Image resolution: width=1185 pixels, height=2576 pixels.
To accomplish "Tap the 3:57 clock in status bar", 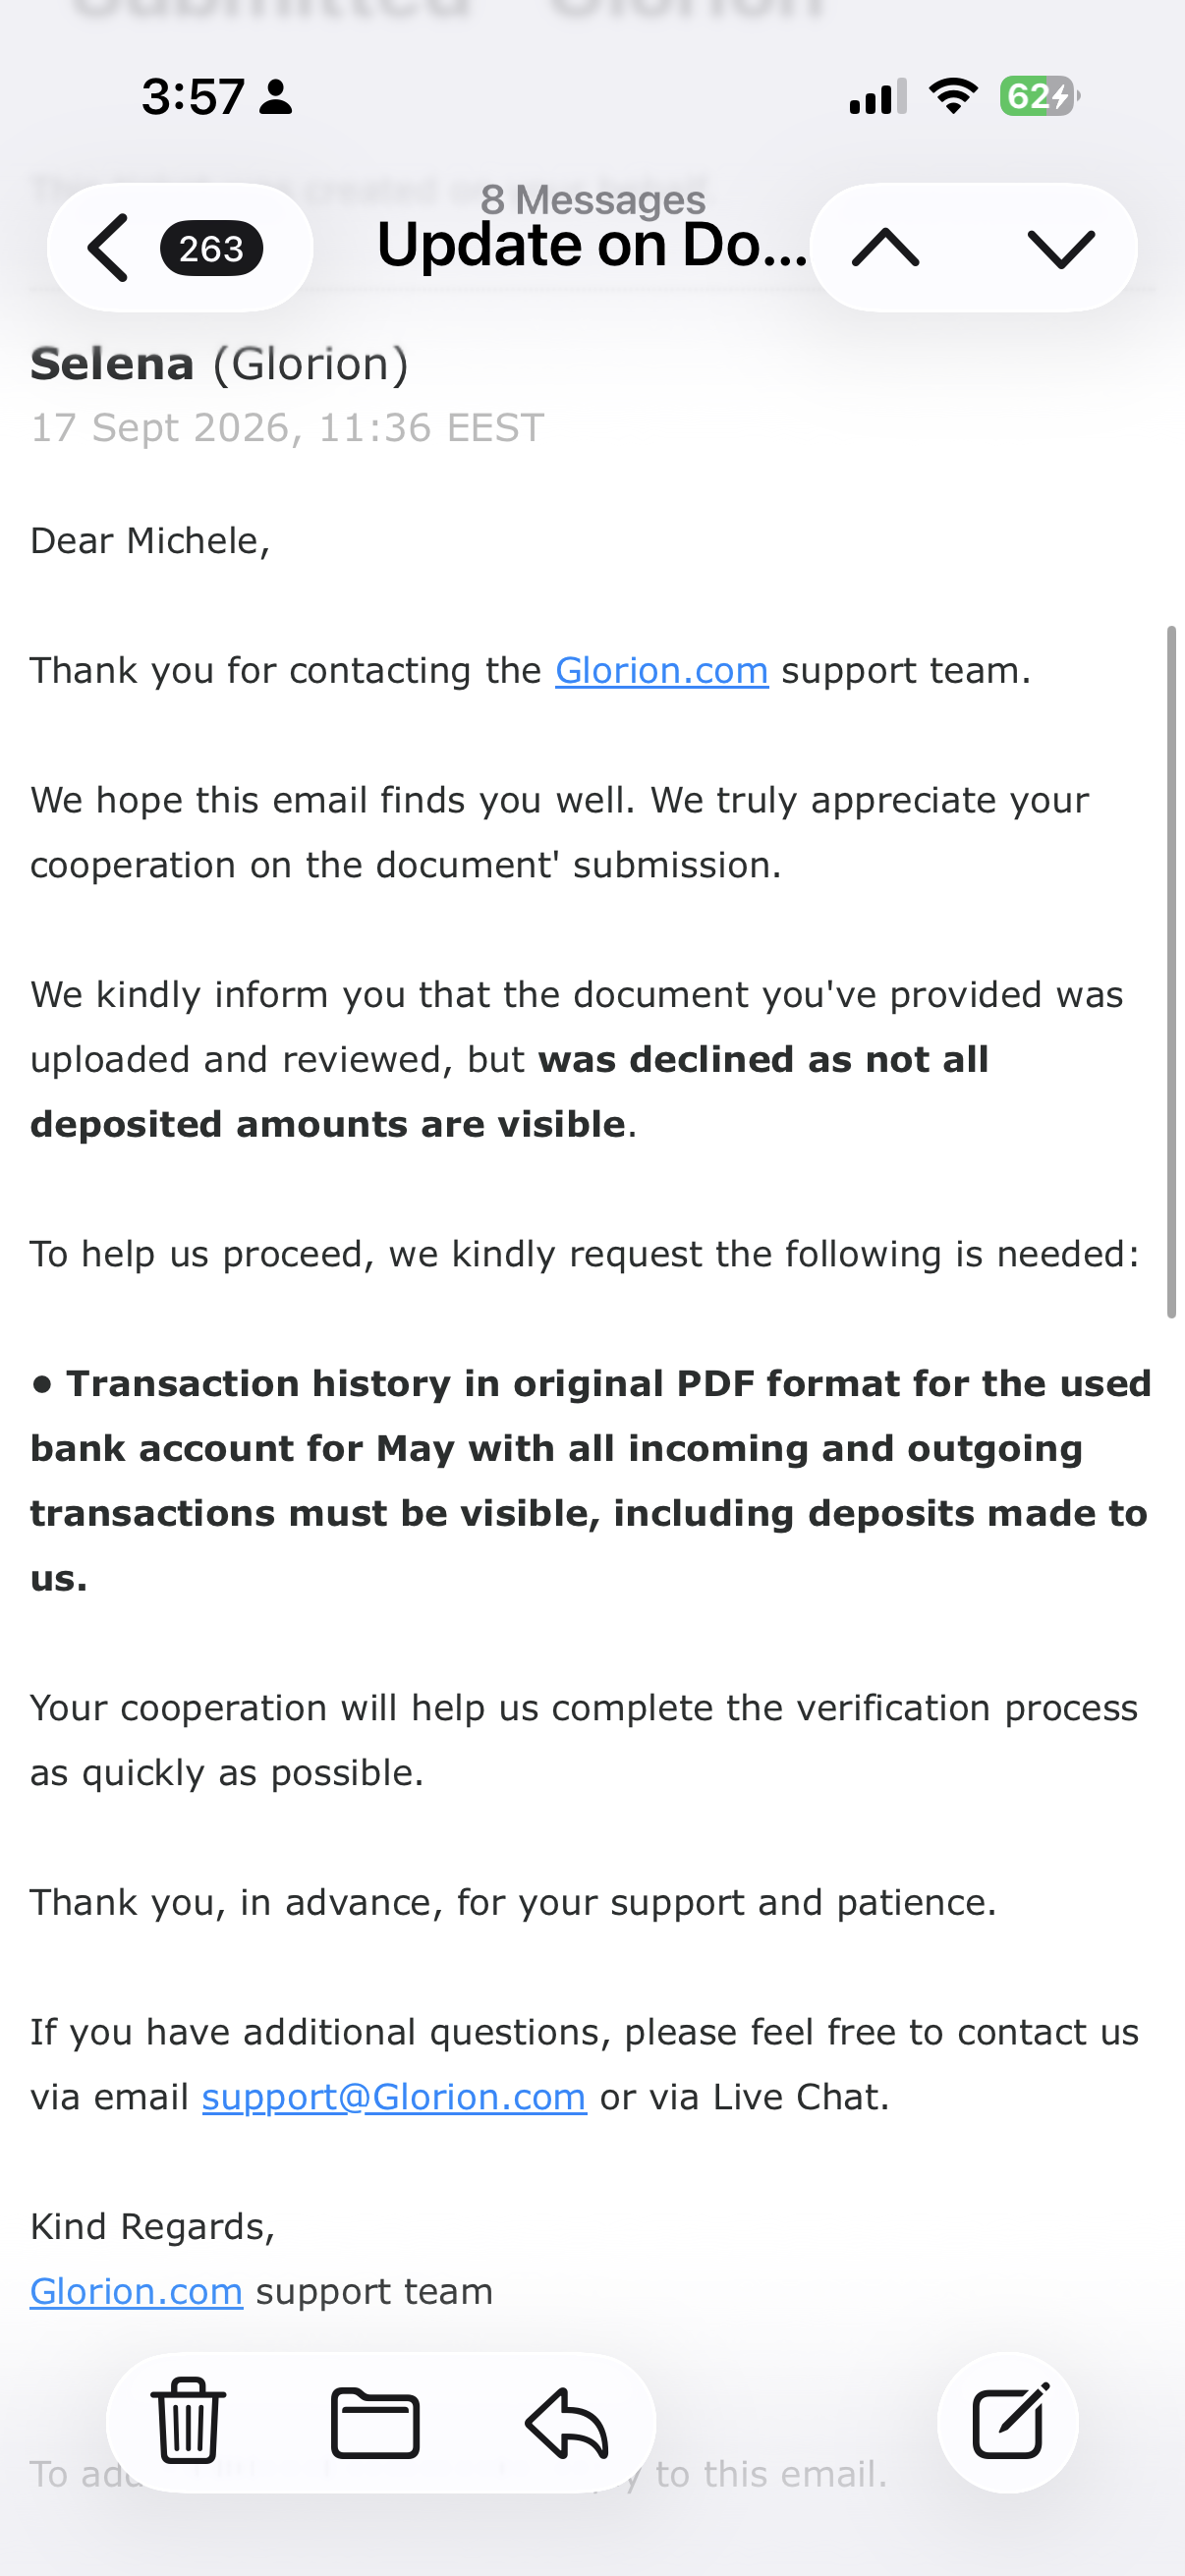I will 193,97.
